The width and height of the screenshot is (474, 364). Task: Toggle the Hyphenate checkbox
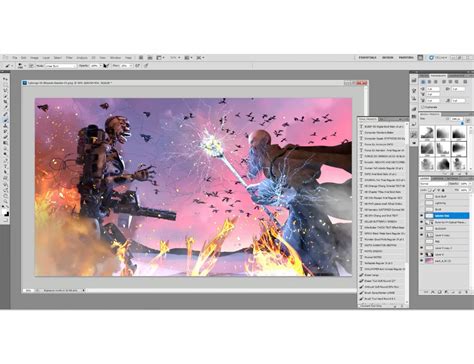click(422, 107)
